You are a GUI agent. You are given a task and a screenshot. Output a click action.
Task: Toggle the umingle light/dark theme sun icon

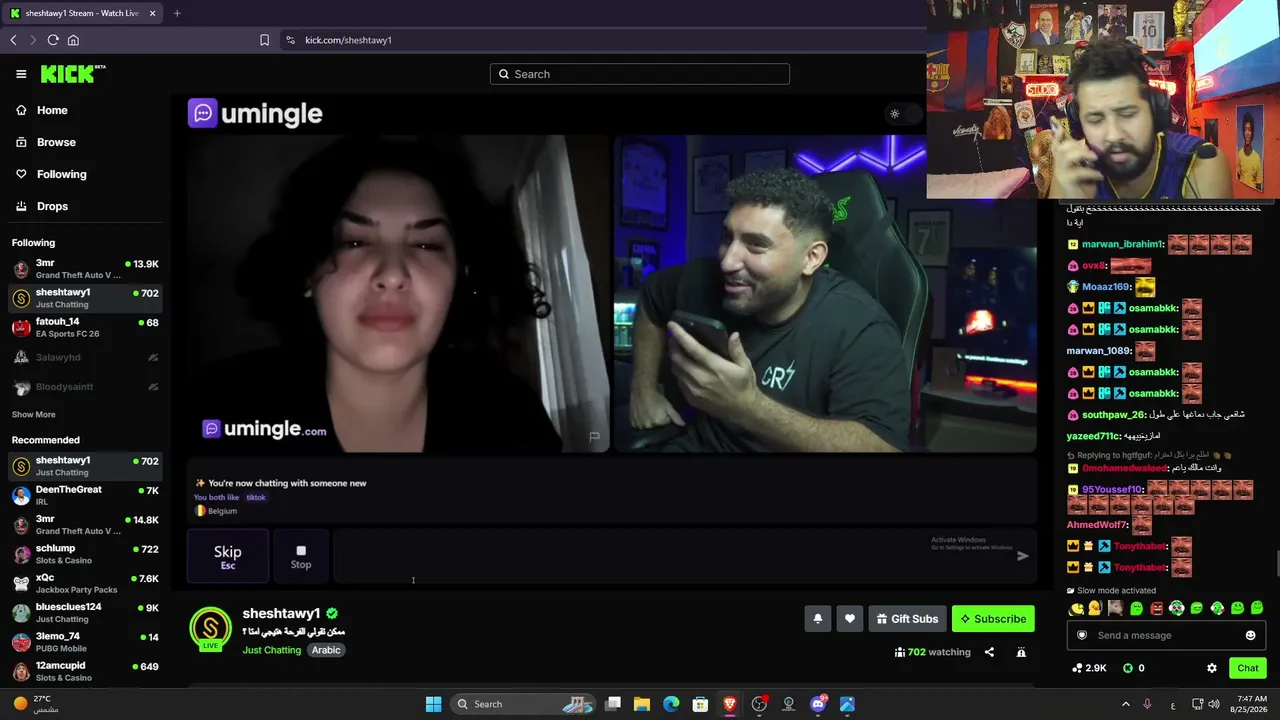894,114
